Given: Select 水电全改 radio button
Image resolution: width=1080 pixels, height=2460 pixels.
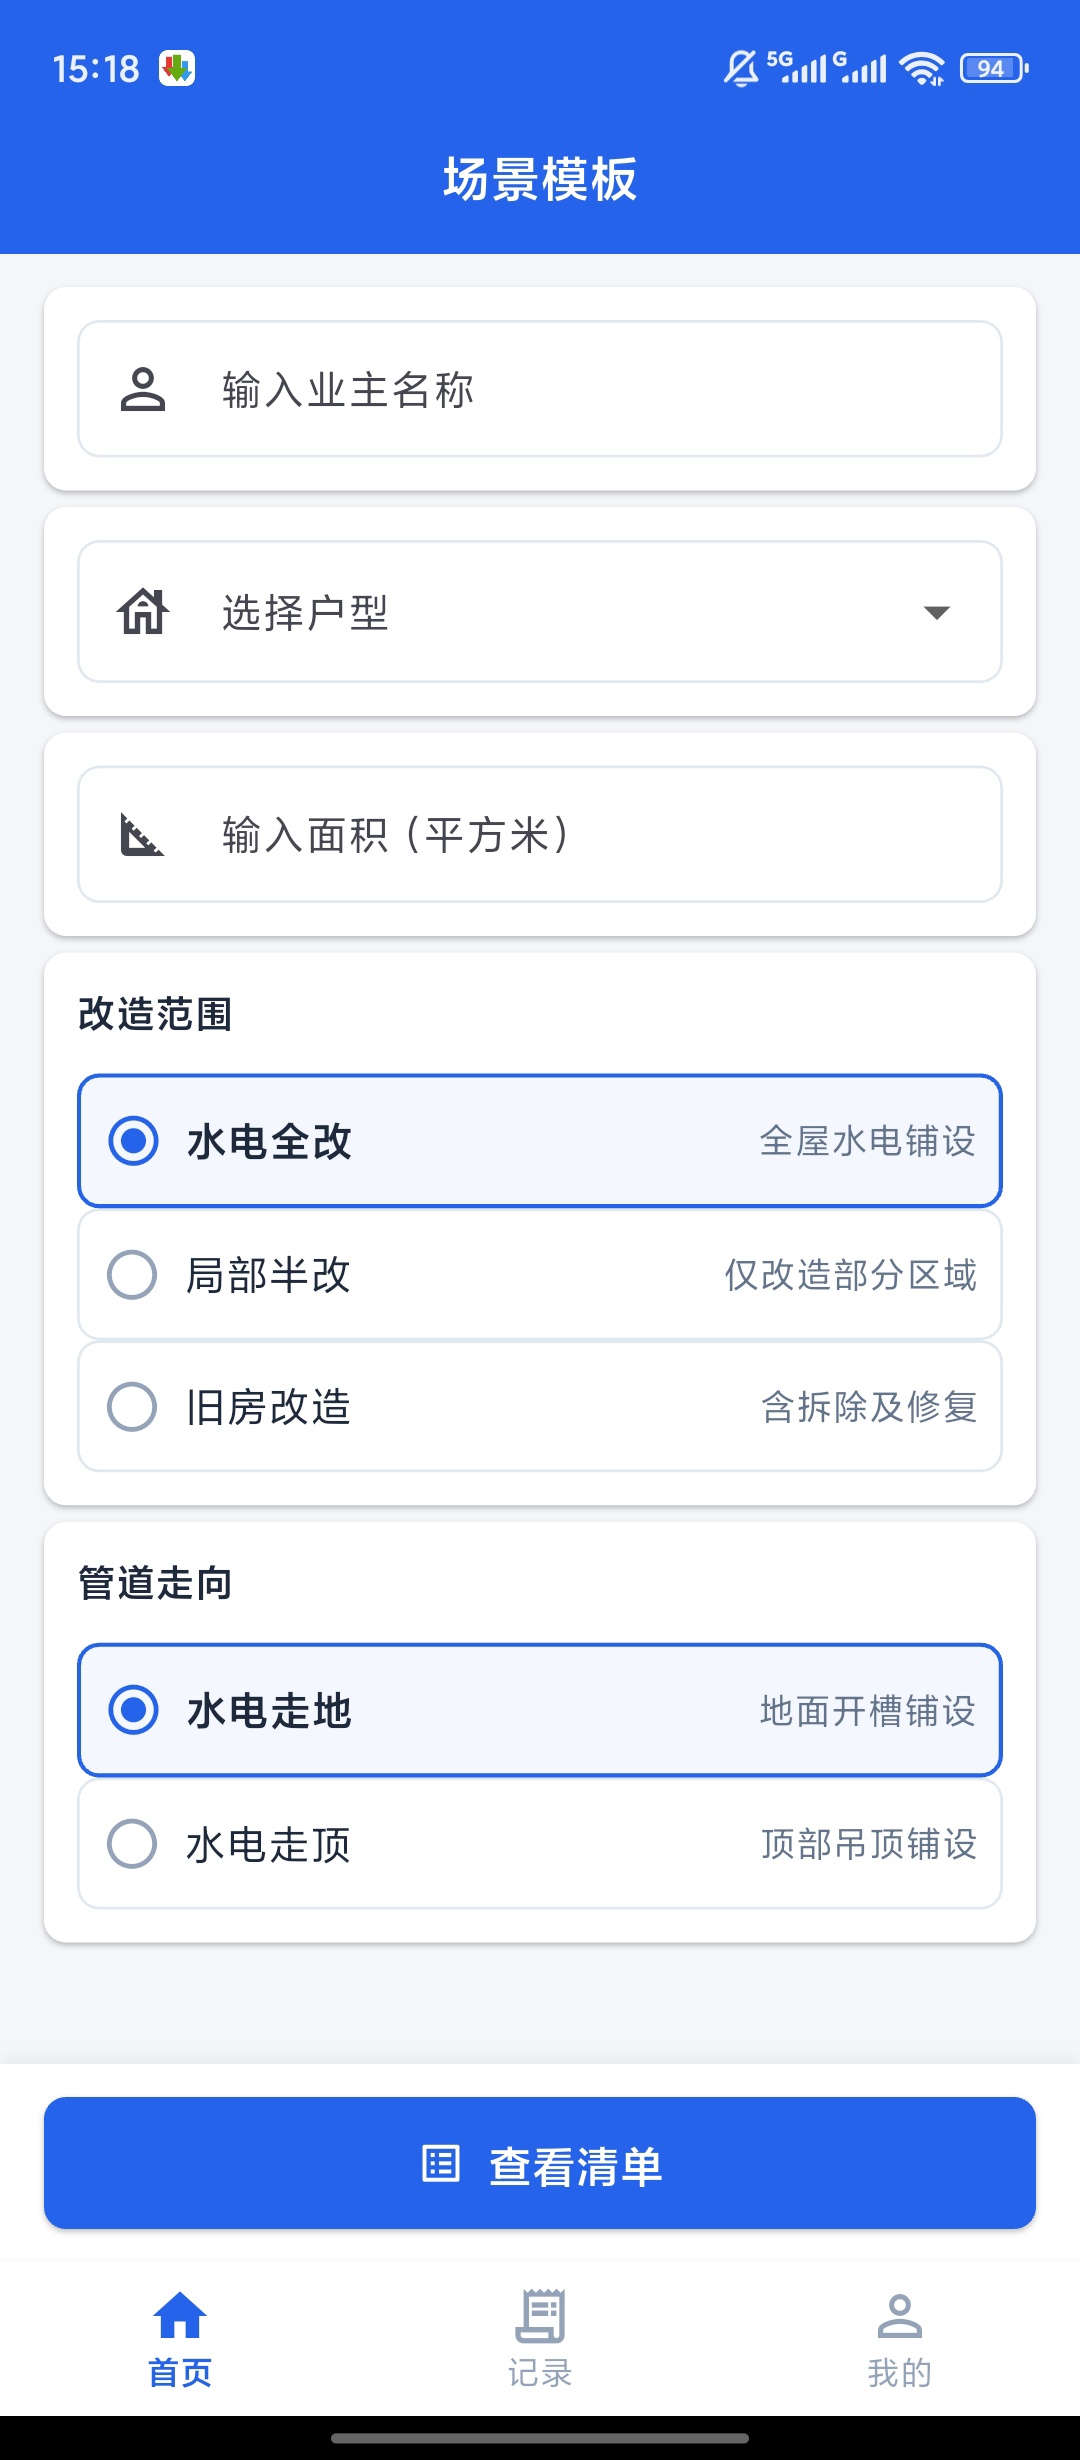Looking at the screenshot, I should point(133,1141).
